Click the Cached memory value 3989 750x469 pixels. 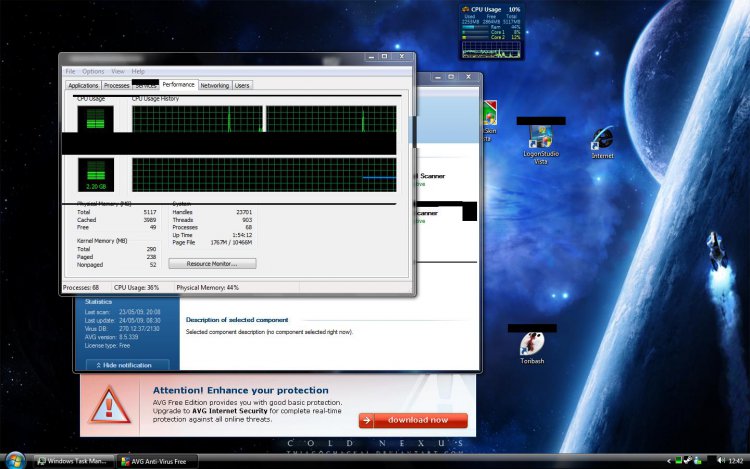click(150, 219)
